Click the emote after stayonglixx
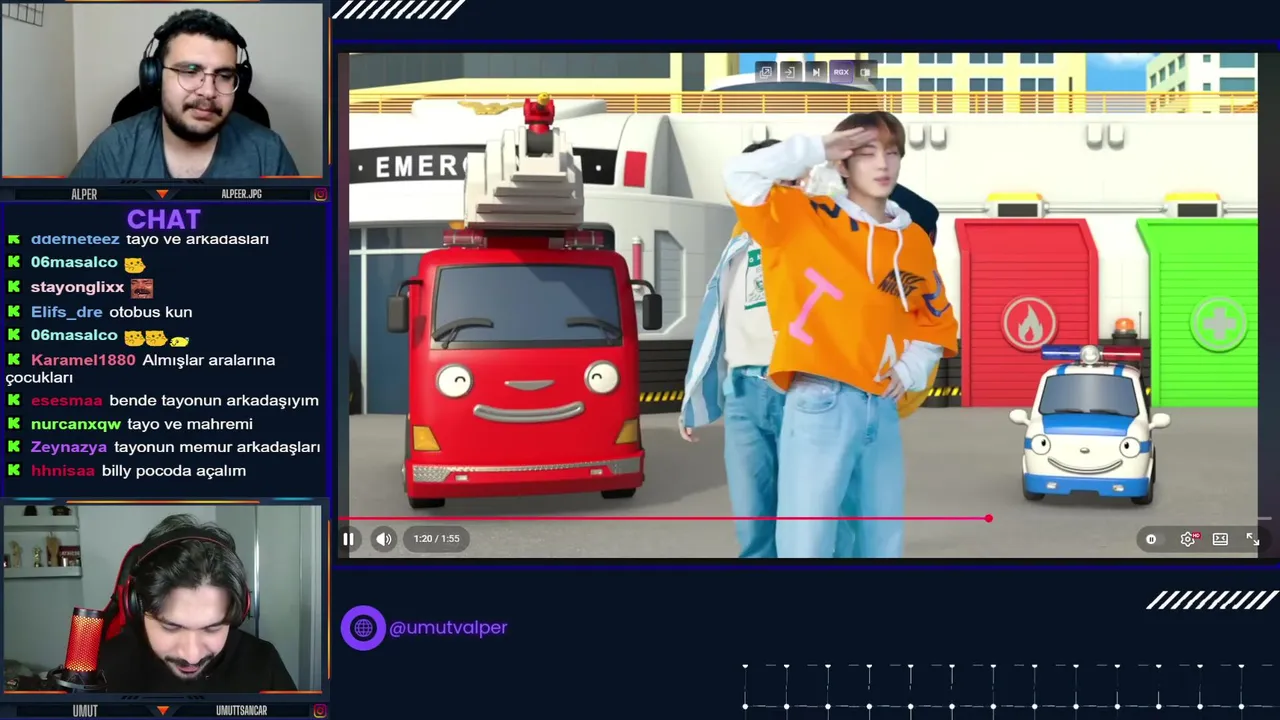1280x720 pixels. coord(142,288)
